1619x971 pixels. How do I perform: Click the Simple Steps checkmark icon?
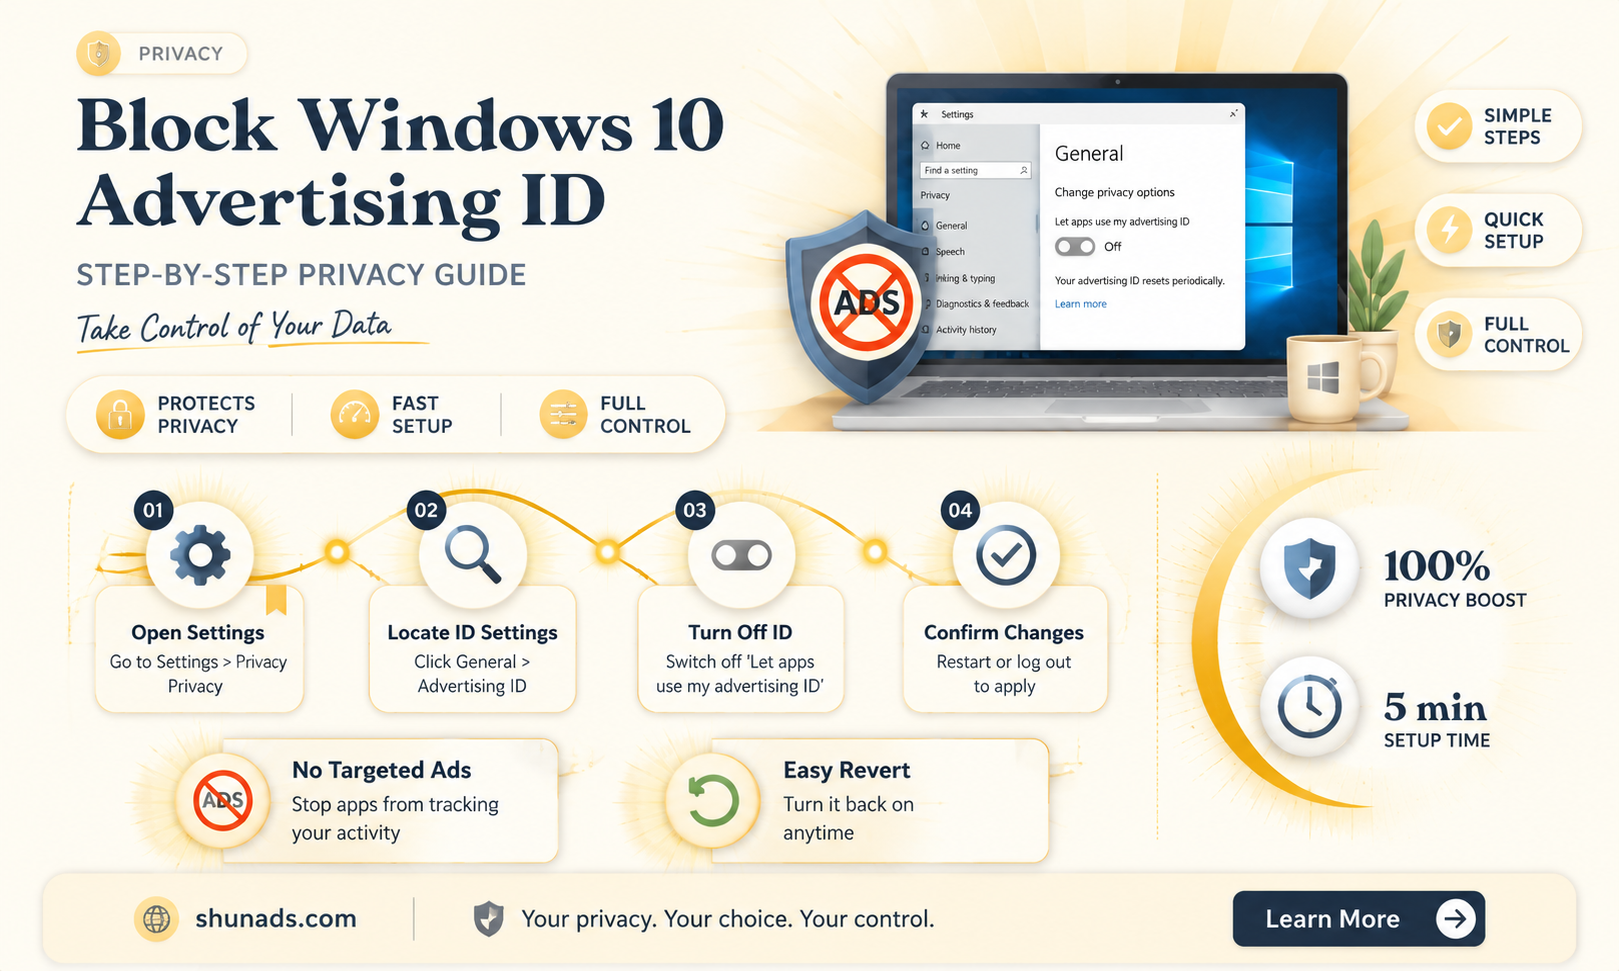[x=1448, y=126]
